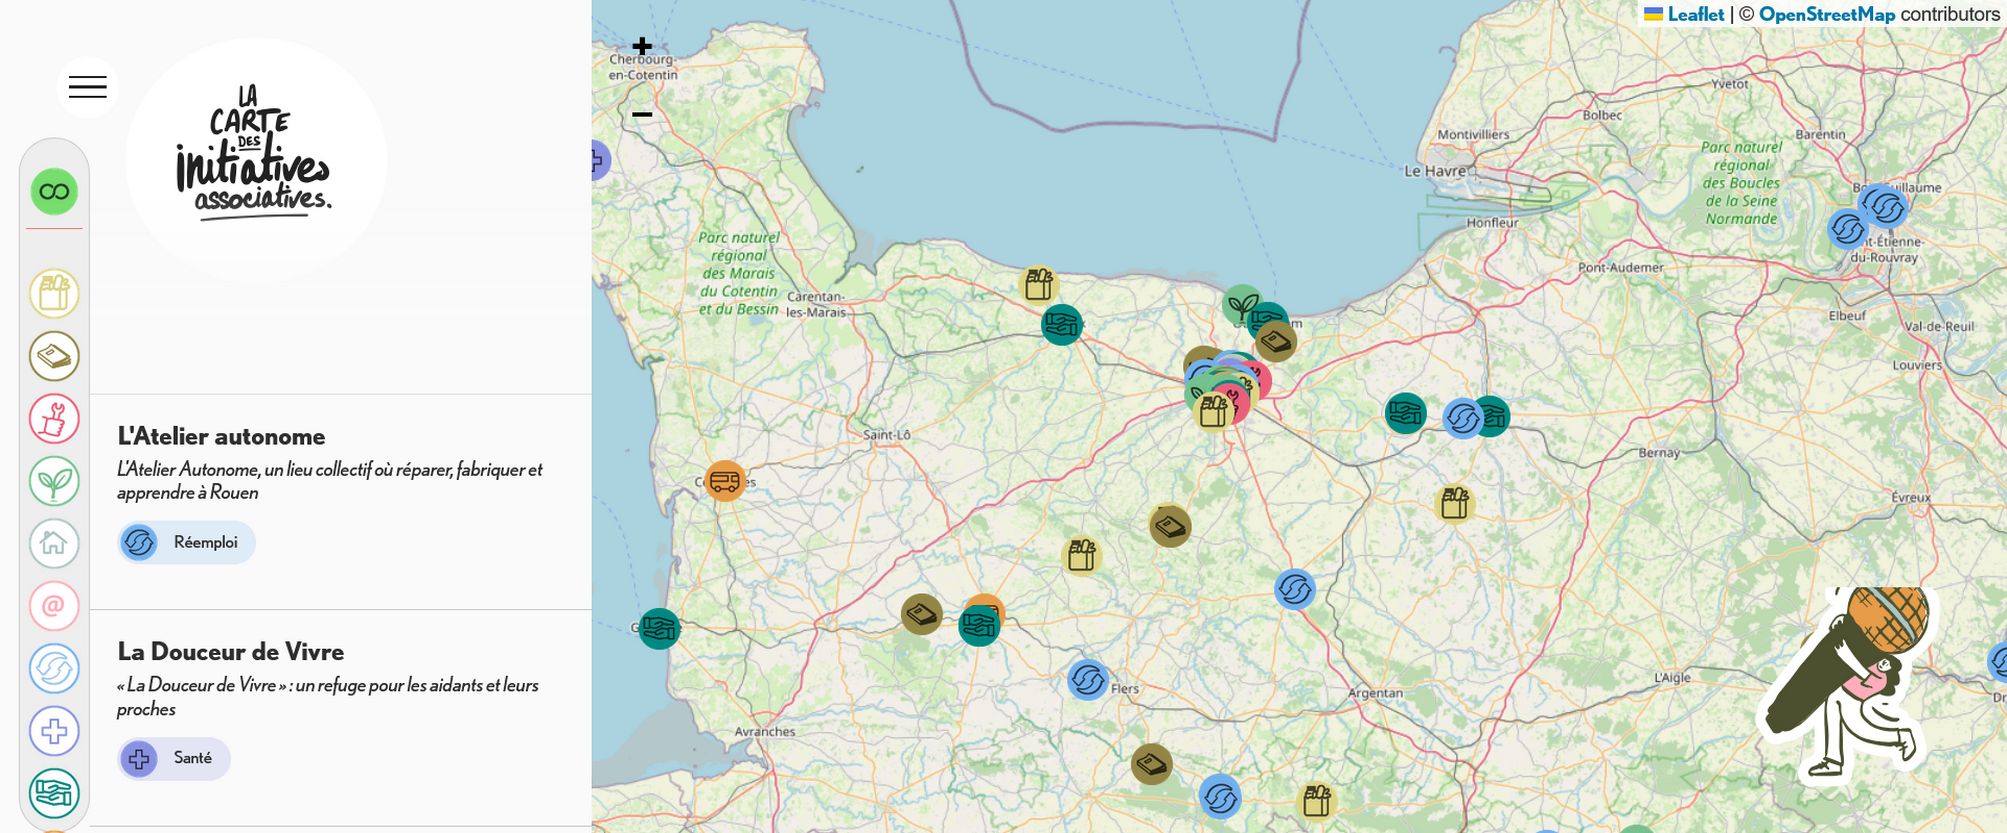Image resolution: width=2007 pixels, height=833 pixels.
Task: Select the green infinity all-categories filter
Action: click(x=54, y=192)
